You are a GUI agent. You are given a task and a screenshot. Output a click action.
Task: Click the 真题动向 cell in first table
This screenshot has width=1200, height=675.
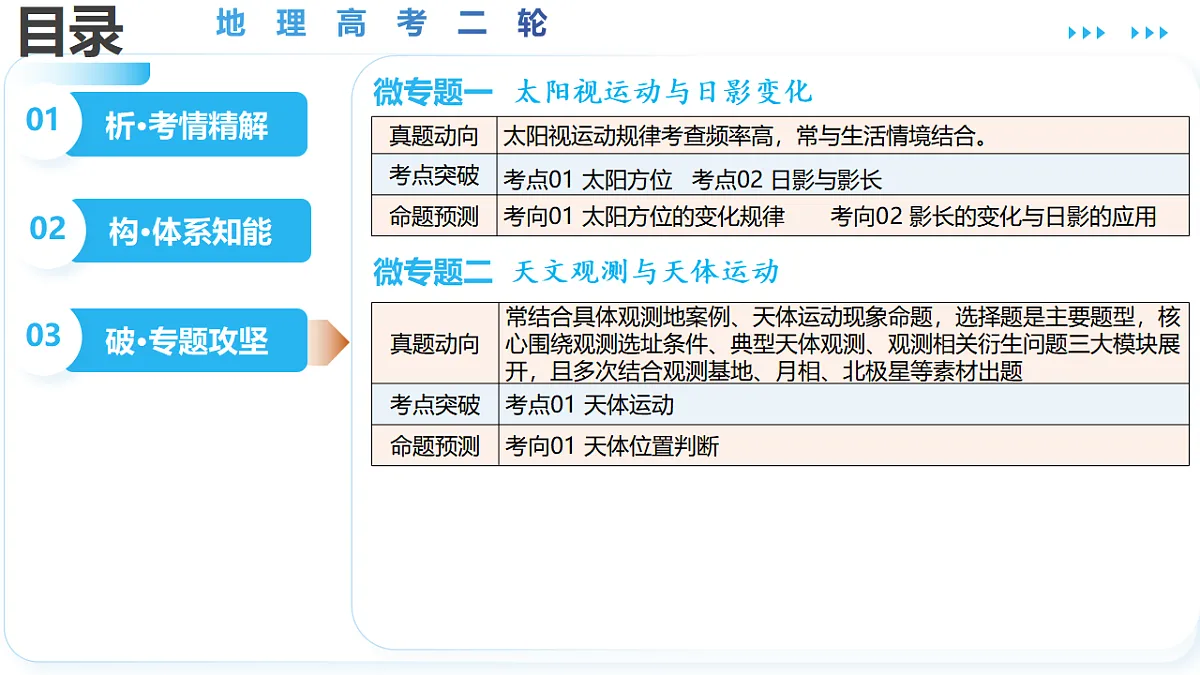click(434, 137)
